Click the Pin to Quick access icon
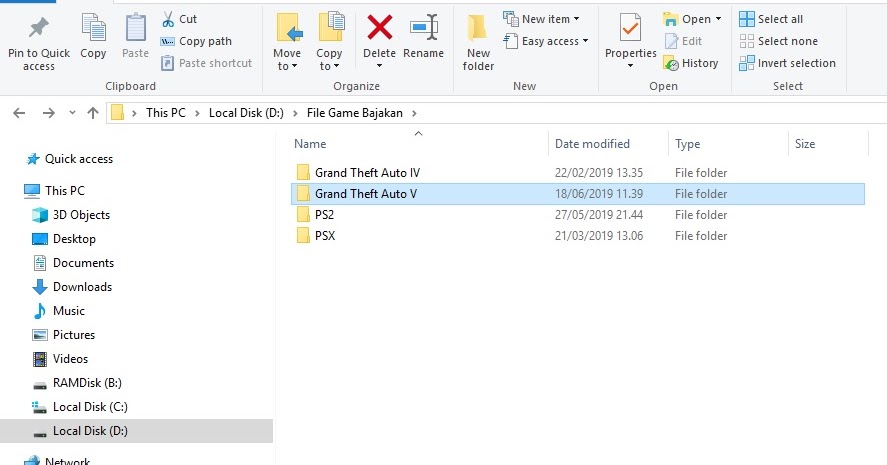This screenshot has height=465, width=887. [39, 28]
